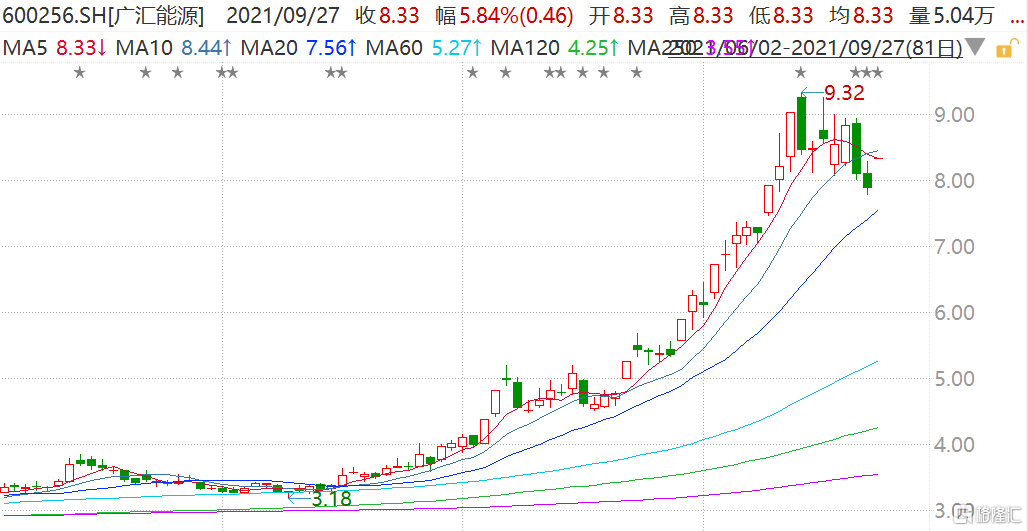
Task: Click the star marker above the 9.32 peak candle
Action: coord(800,73)
